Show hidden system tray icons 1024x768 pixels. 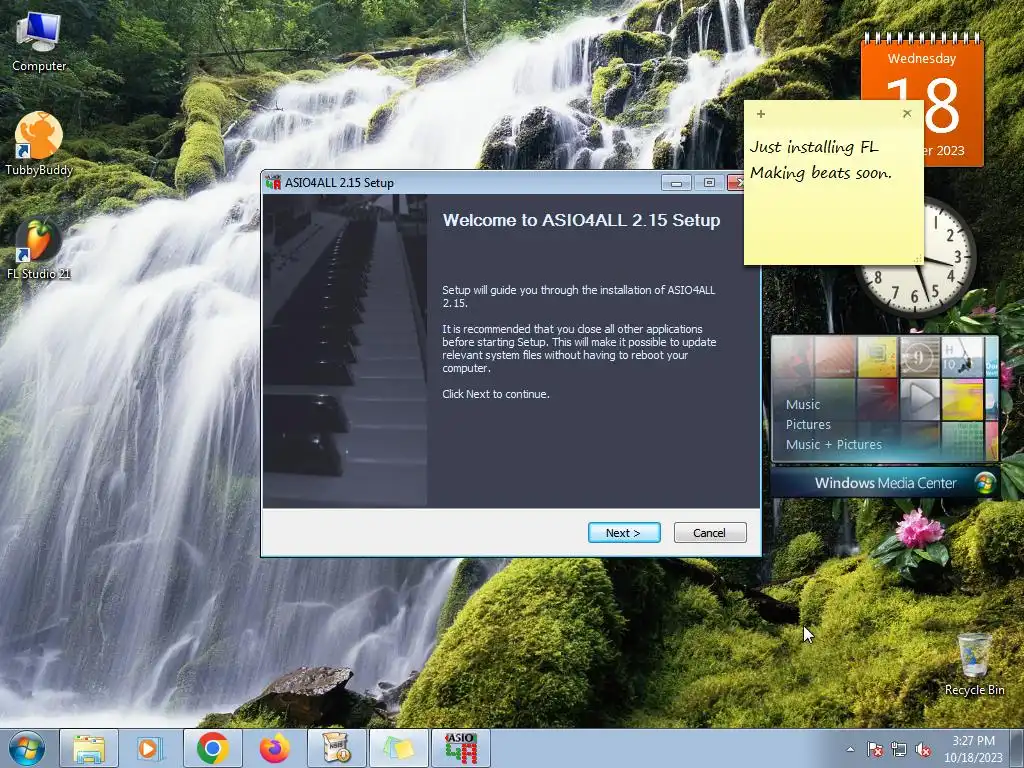[850, 749]
